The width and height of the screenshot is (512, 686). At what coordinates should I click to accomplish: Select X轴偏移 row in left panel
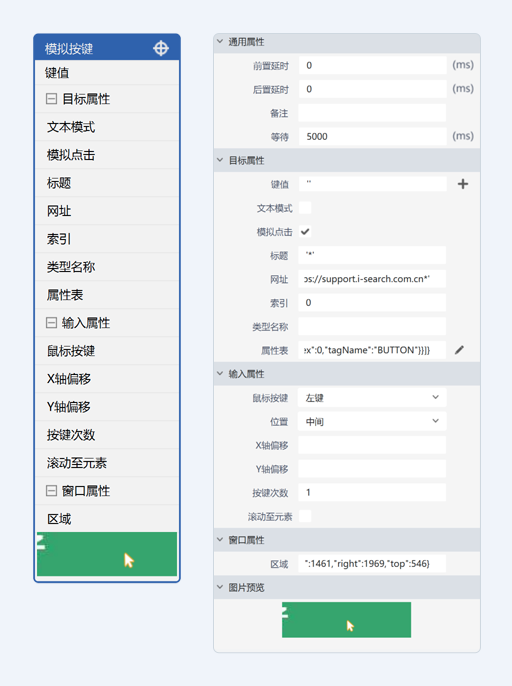click(x=107, y=379)
